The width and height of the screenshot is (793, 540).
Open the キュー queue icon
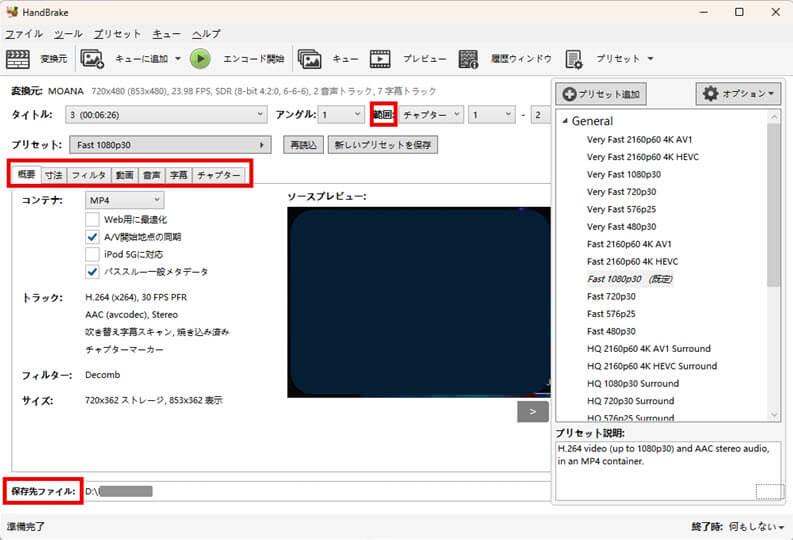[310, 59]
